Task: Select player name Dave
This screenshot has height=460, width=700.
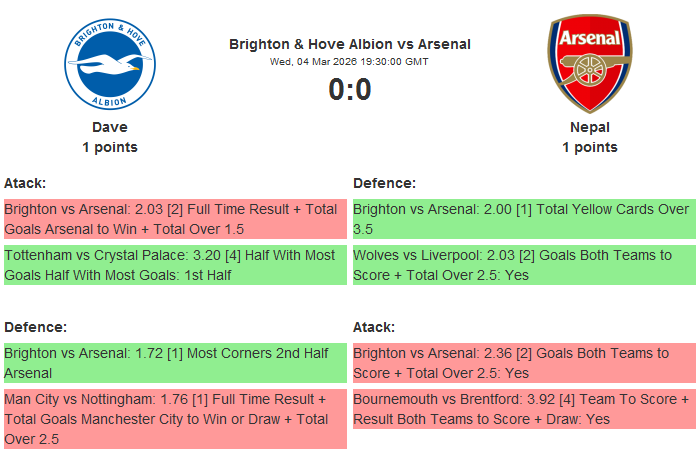Action: [110, 127]
